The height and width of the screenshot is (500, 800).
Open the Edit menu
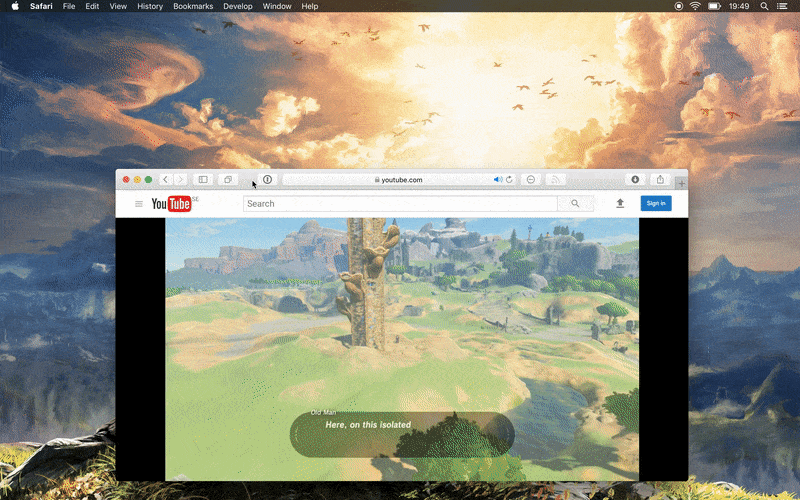coord(92,6)
